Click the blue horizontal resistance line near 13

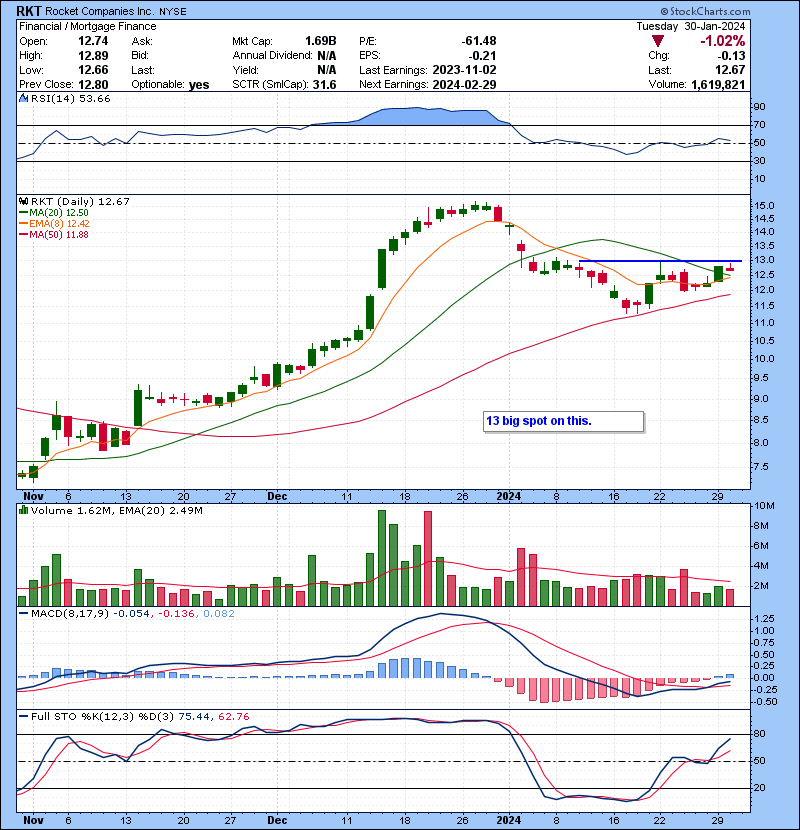[x=660, y=261]
